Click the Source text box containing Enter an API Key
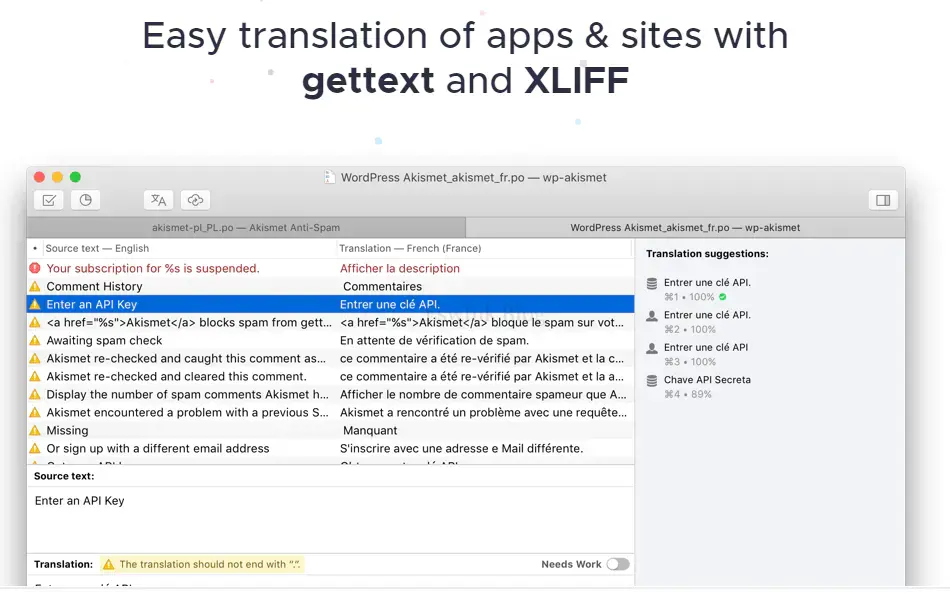 330,515
